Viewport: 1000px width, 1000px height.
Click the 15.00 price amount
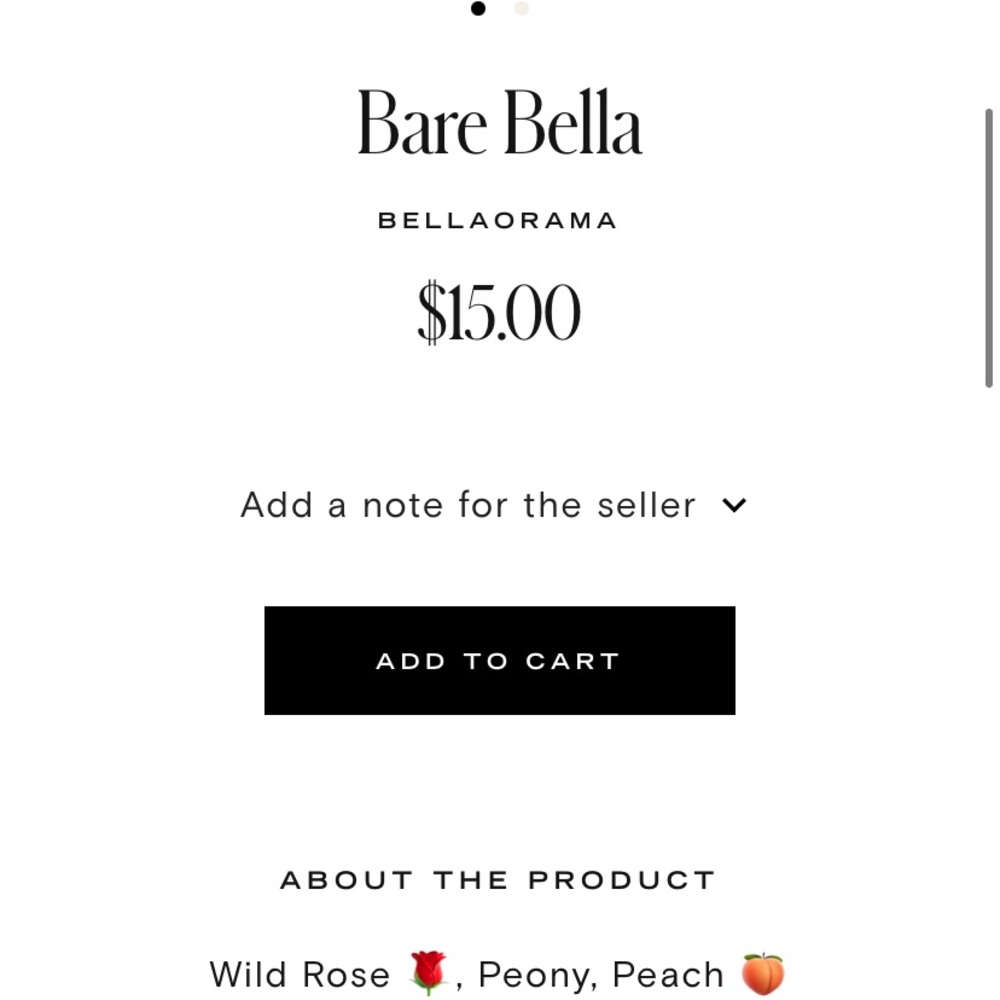coord(513,312)
